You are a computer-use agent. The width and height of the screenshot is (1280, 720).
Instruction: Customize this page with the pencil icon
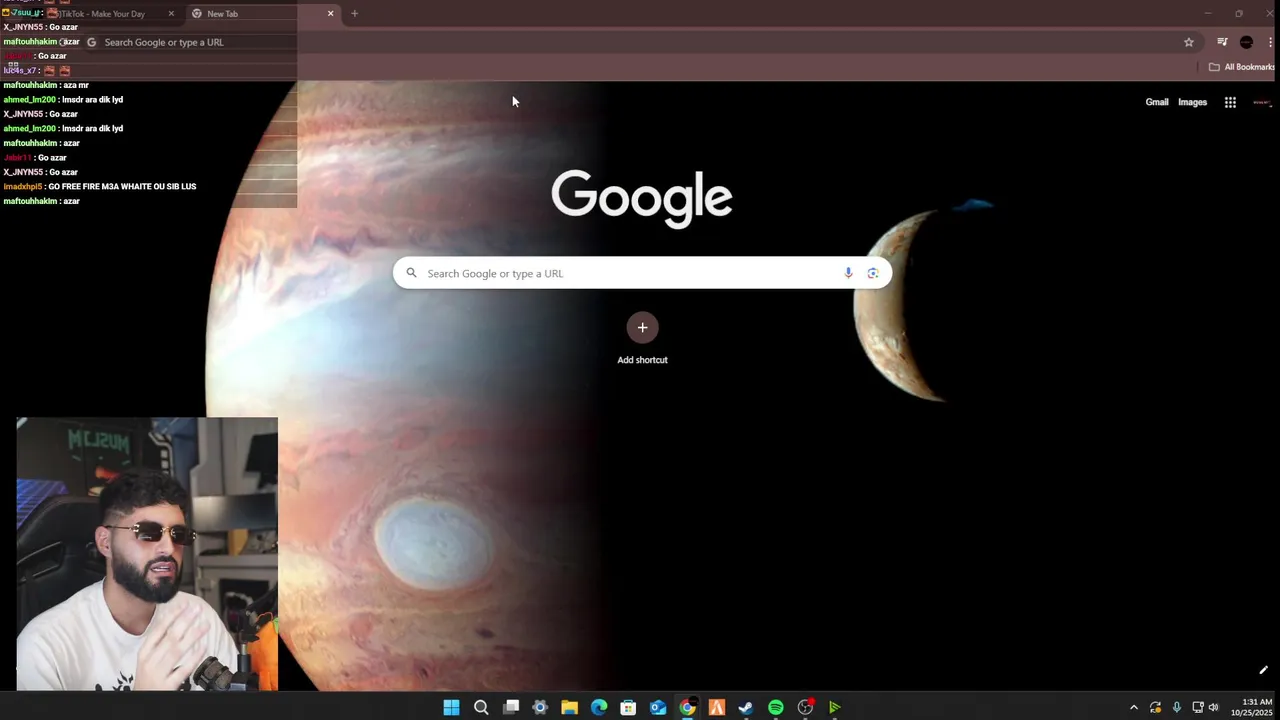pyautogui.click(x=1263, y=670)
